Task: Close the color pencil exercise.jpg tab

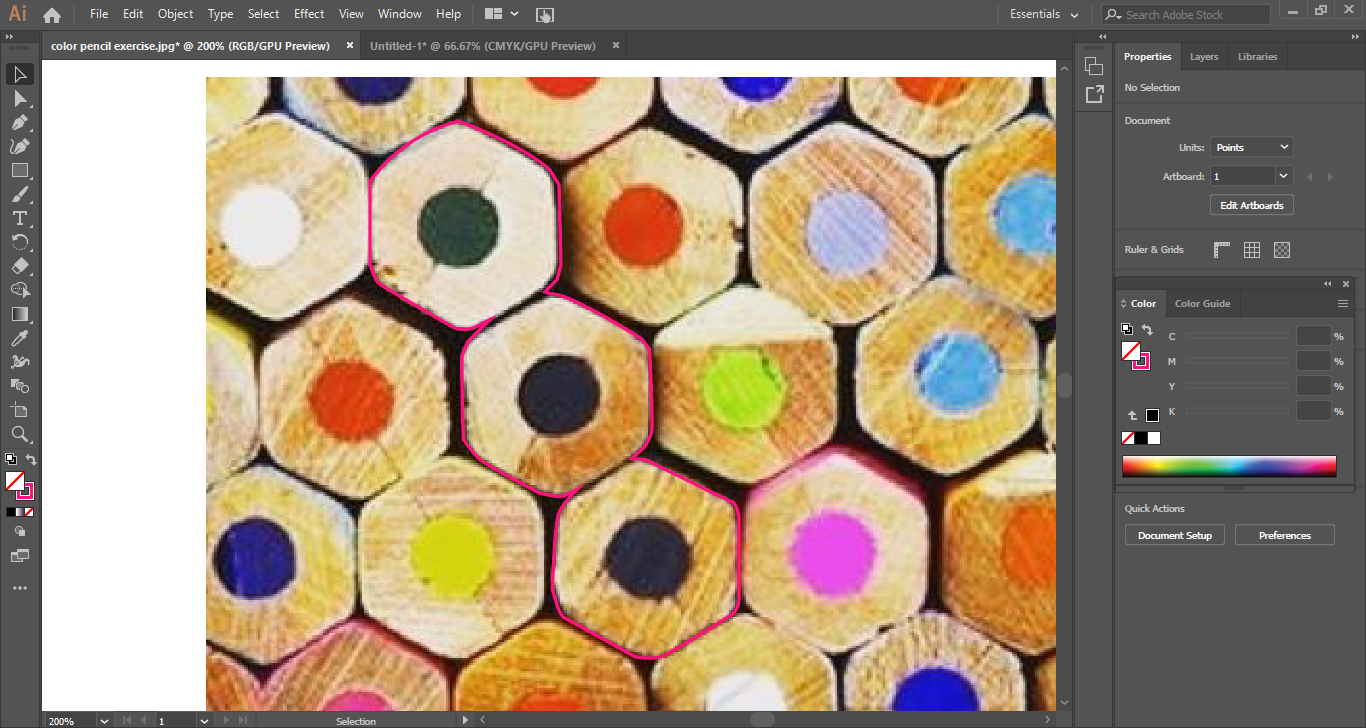Action: point(349,46)
